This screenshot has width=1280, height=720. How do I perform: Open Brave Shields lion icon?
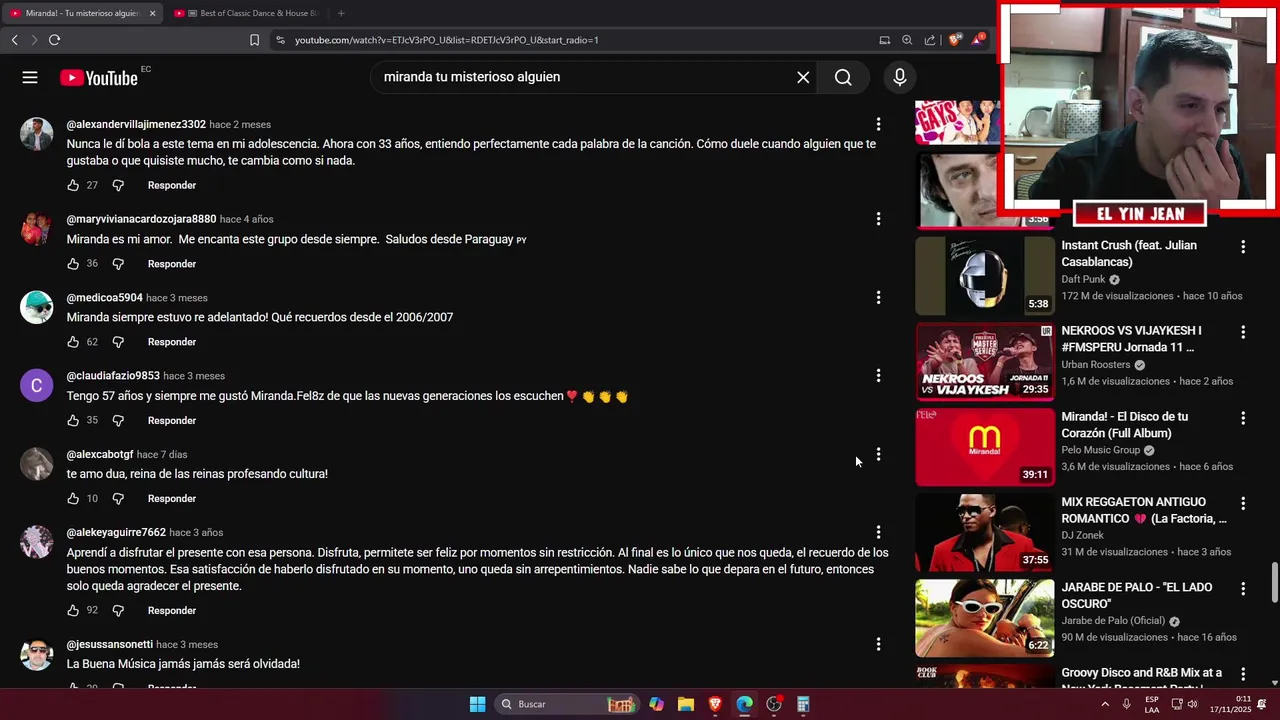click(955, 40)
